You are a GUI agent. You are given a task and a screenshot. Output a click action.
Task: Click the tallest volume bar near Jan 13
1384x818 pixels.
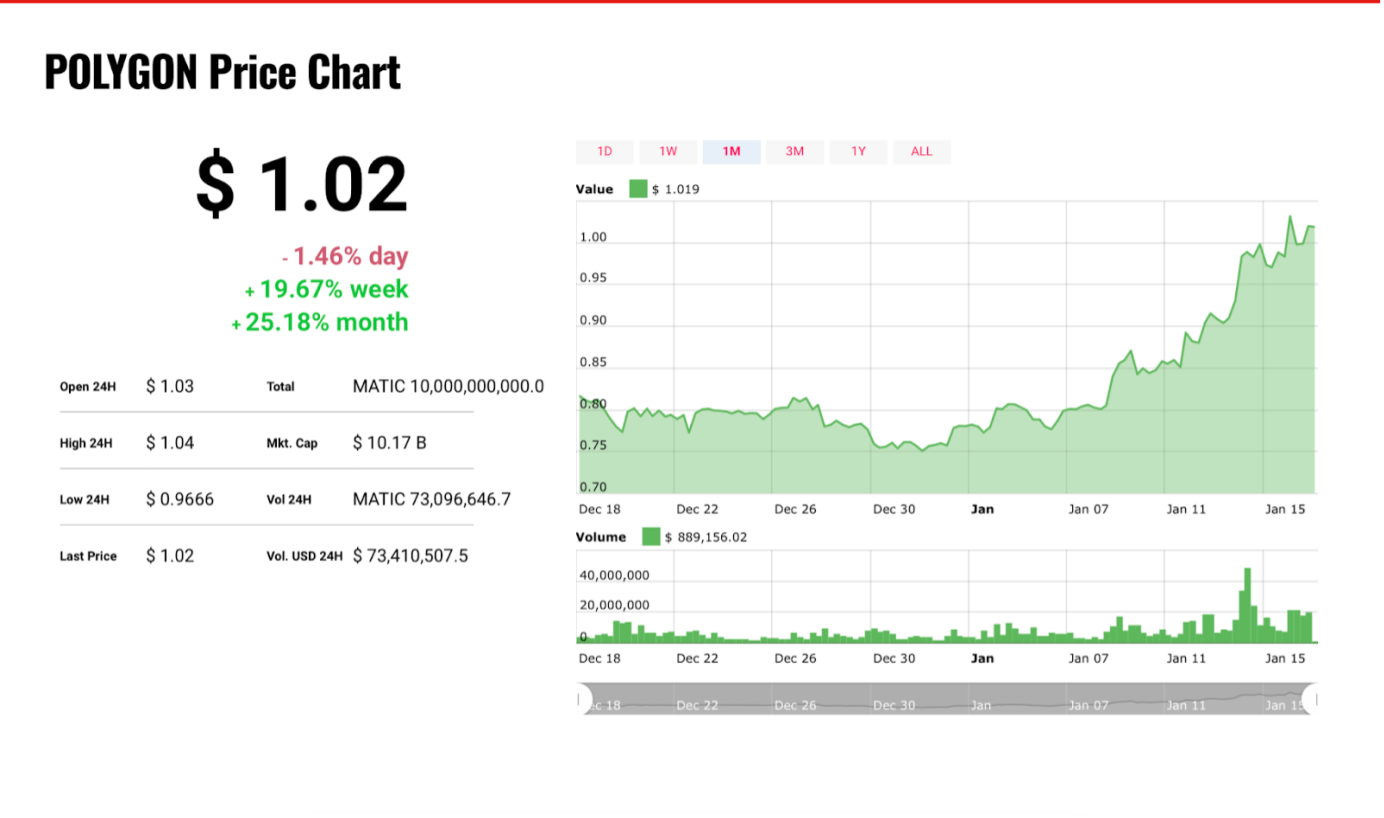pos(1247,605)
